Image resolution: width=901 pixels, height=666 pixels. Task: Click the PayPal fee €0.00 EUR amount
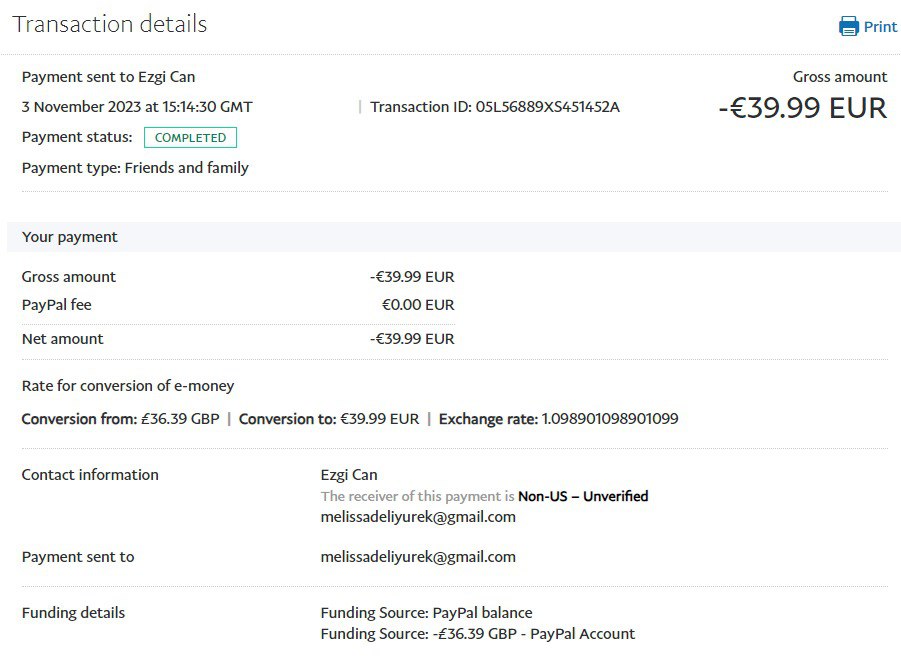pyautogui.click(x=417, y=305)
